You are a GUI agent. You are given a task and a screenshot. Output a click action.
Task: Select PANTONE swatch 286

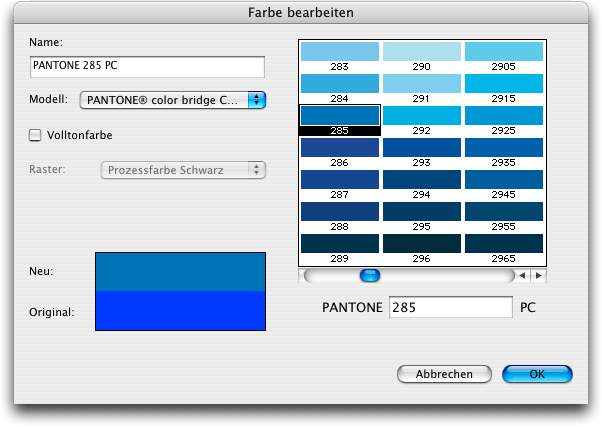click(x=340, y=147)
